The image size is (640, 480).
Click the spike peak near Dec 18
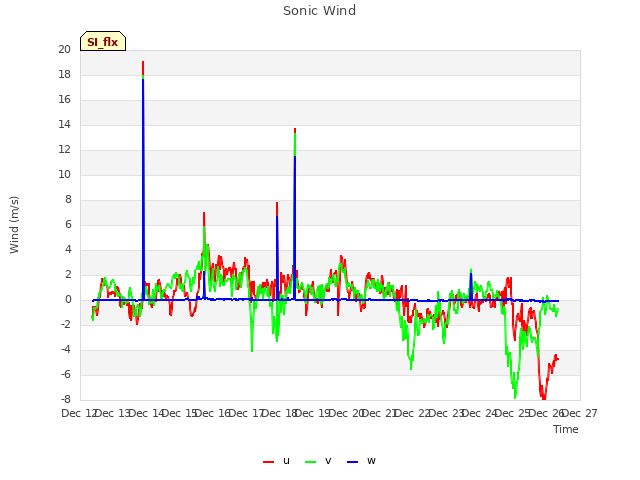pyautogui.click(x=295, y=129)
